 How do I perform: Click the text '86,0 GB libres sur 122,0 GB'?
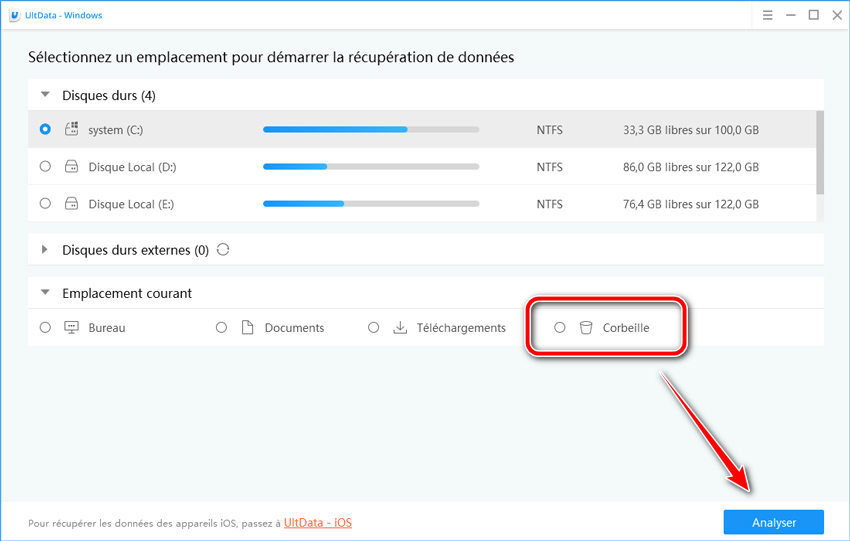pyautogui.click(x=691, y=167)
